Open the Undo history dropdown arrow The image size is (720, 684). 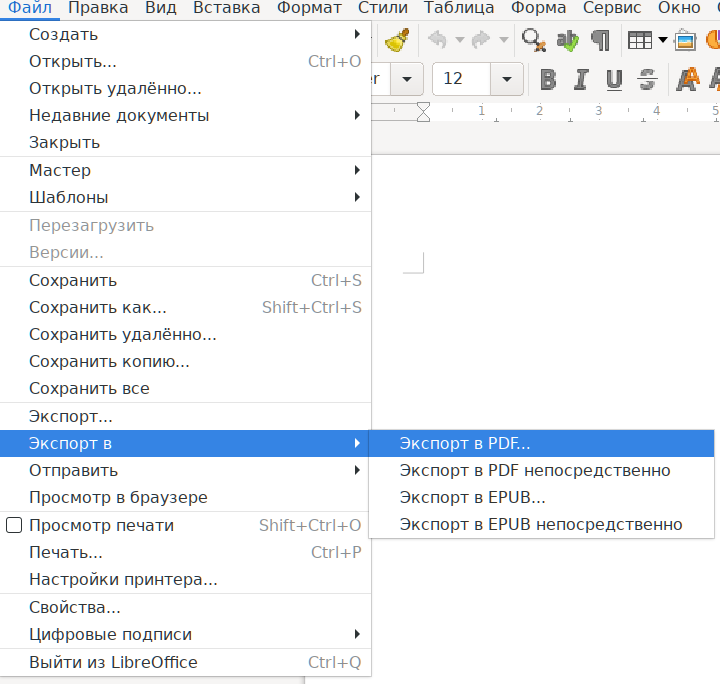(x=460, y=40)
